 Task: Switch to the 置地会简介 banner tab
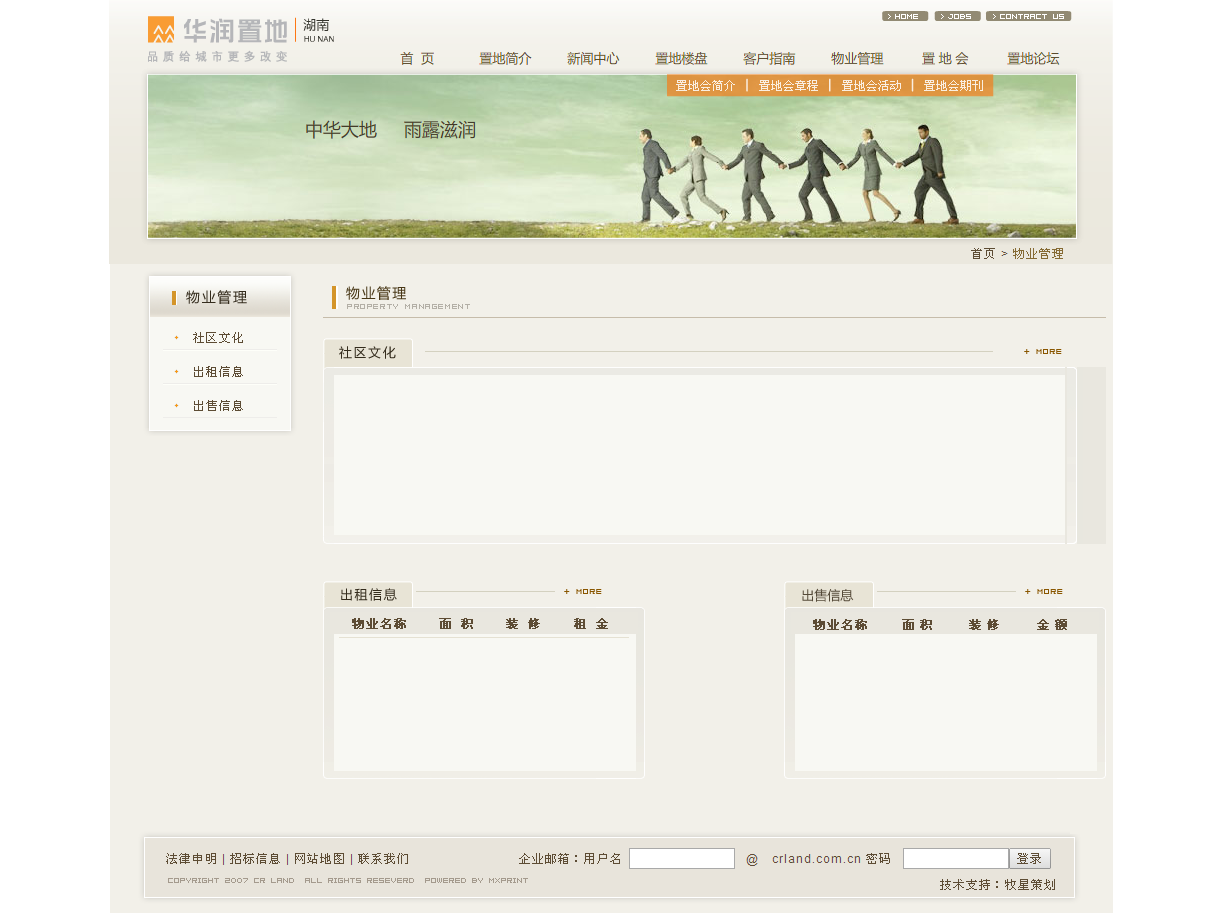(x=704, y=86)
